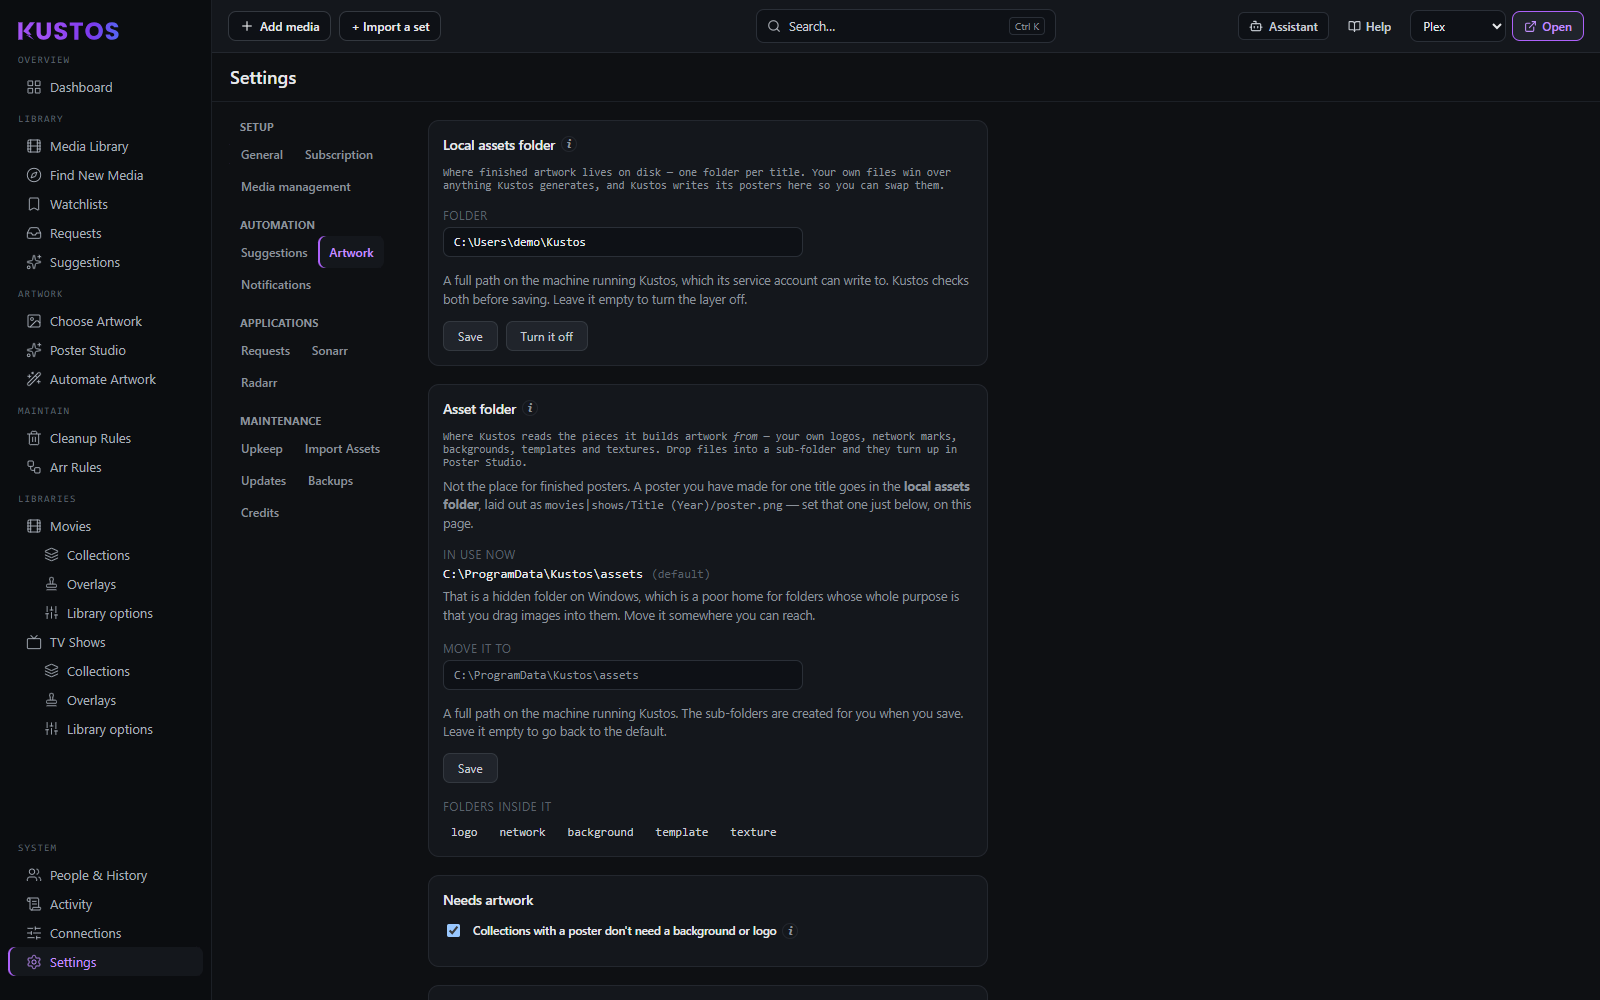1600x1000 pixels.
Task: Click the Settings gear icon in sidebar
Action: coord(34,962)
